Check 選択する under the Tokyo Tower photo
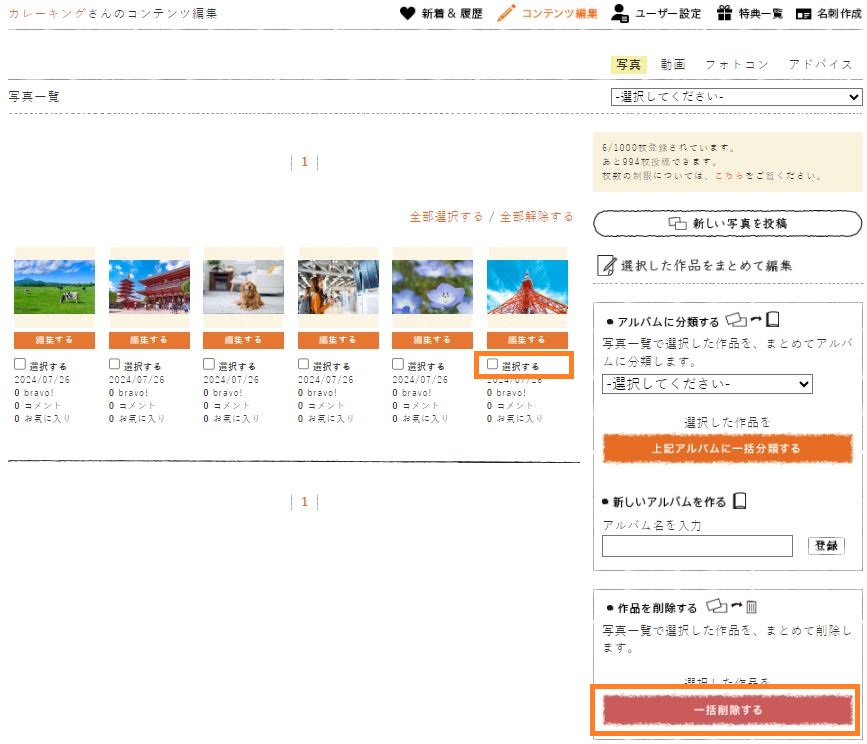 491,365
